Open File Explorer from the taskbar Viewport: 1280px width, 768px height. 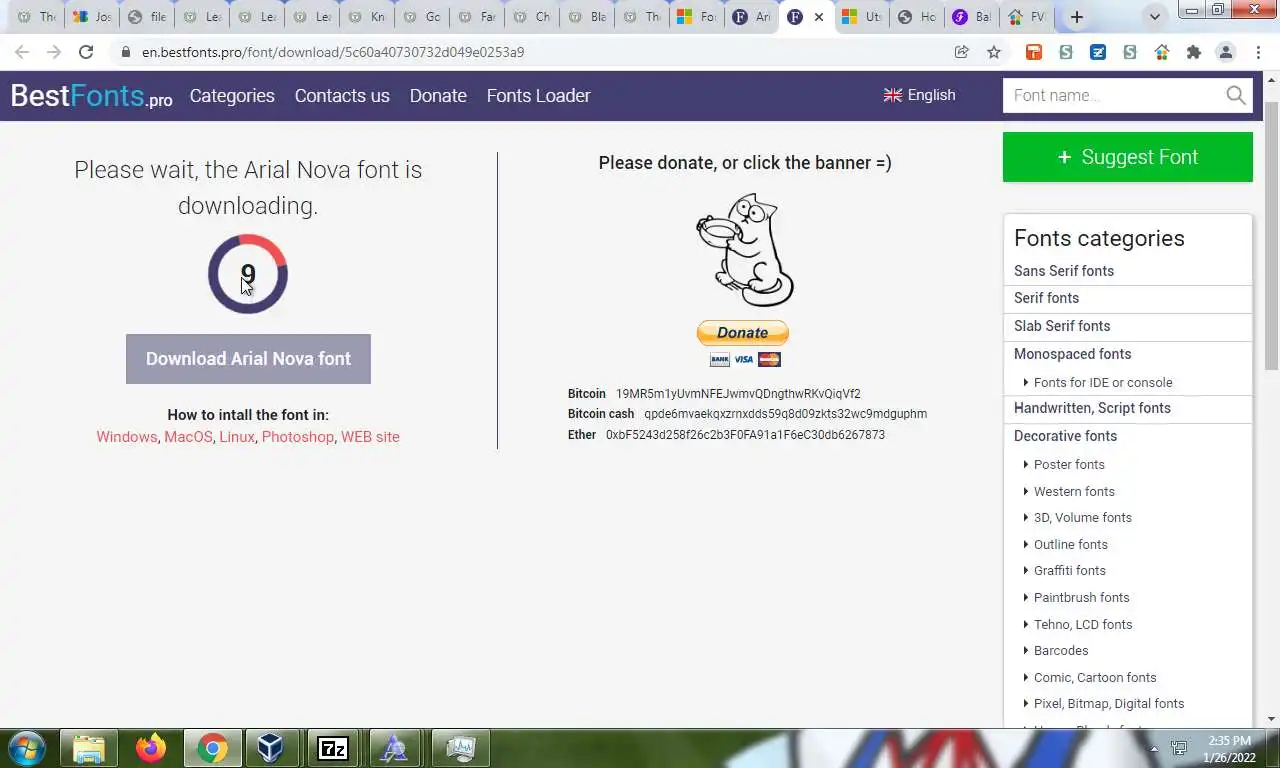[89, 748]
